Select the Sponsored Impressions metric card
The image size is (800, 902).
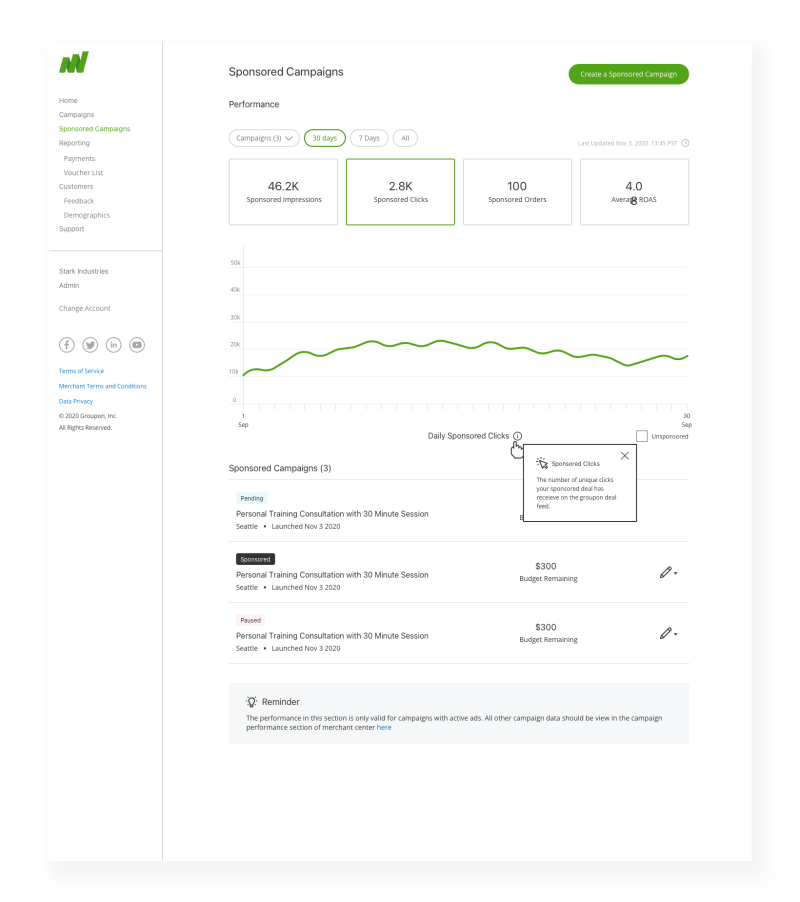pyautogui.click(x=283, y=192)
